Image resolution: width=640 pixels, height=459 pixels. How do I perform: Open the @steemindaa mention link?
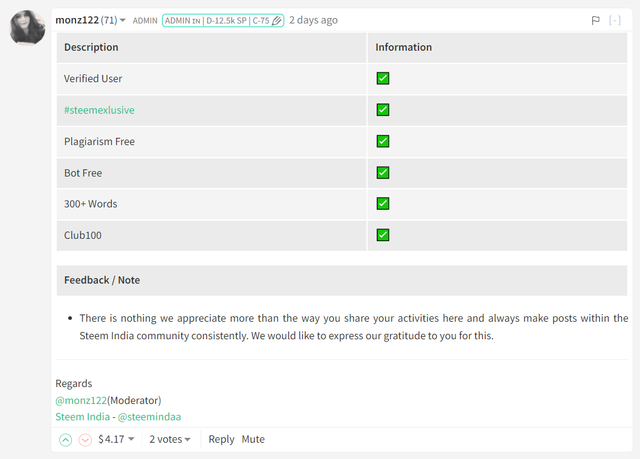point(149,417)
